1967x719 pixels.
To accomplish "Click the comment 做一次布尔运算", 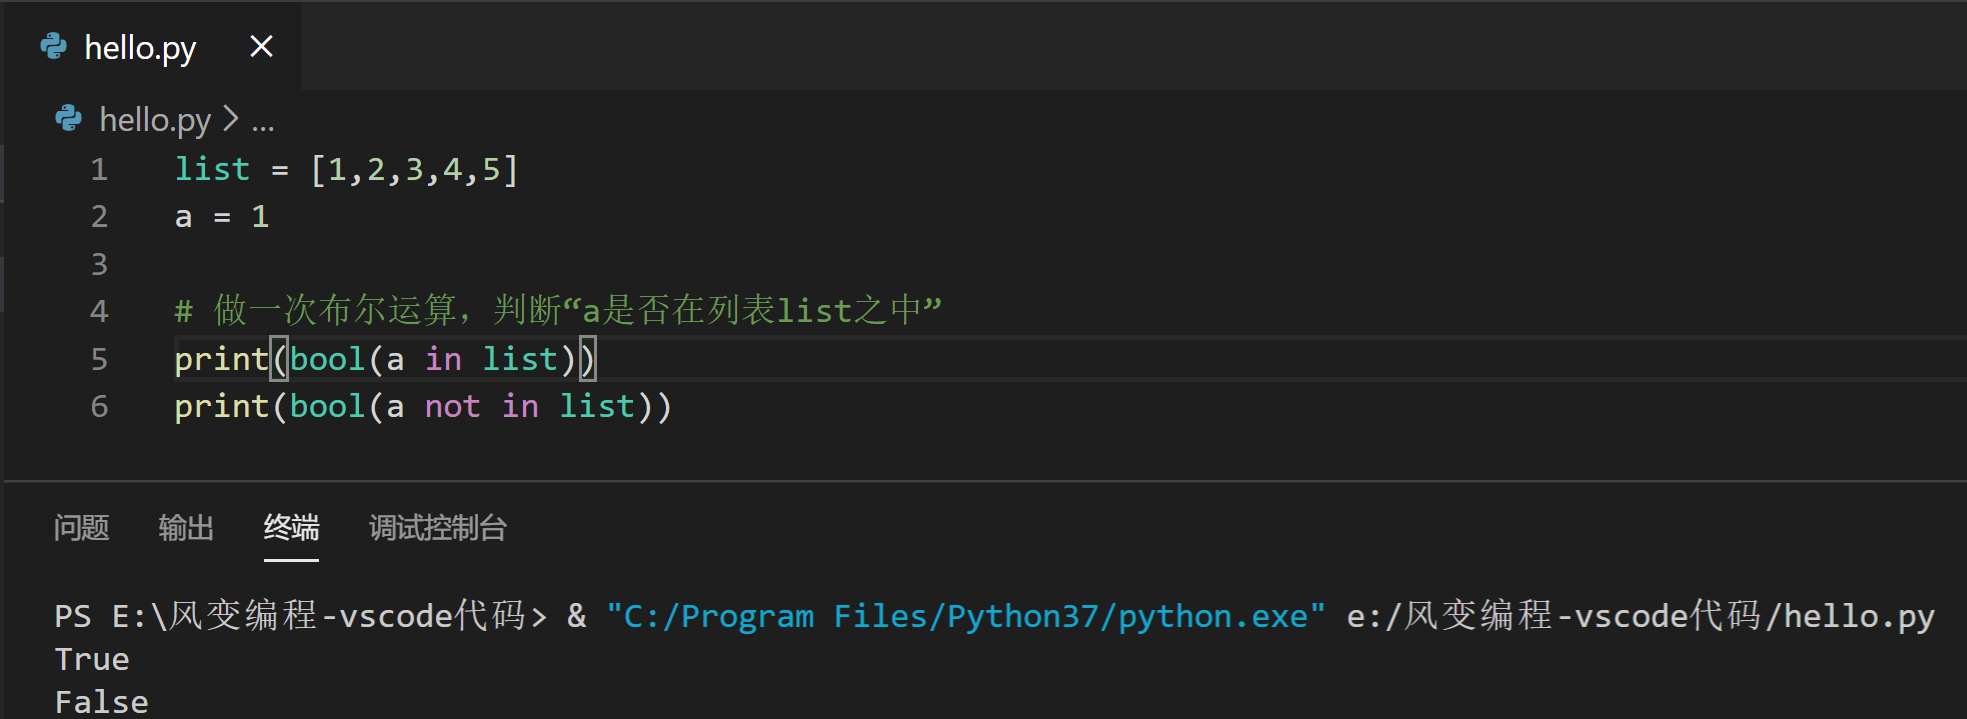I will [558, 310].
